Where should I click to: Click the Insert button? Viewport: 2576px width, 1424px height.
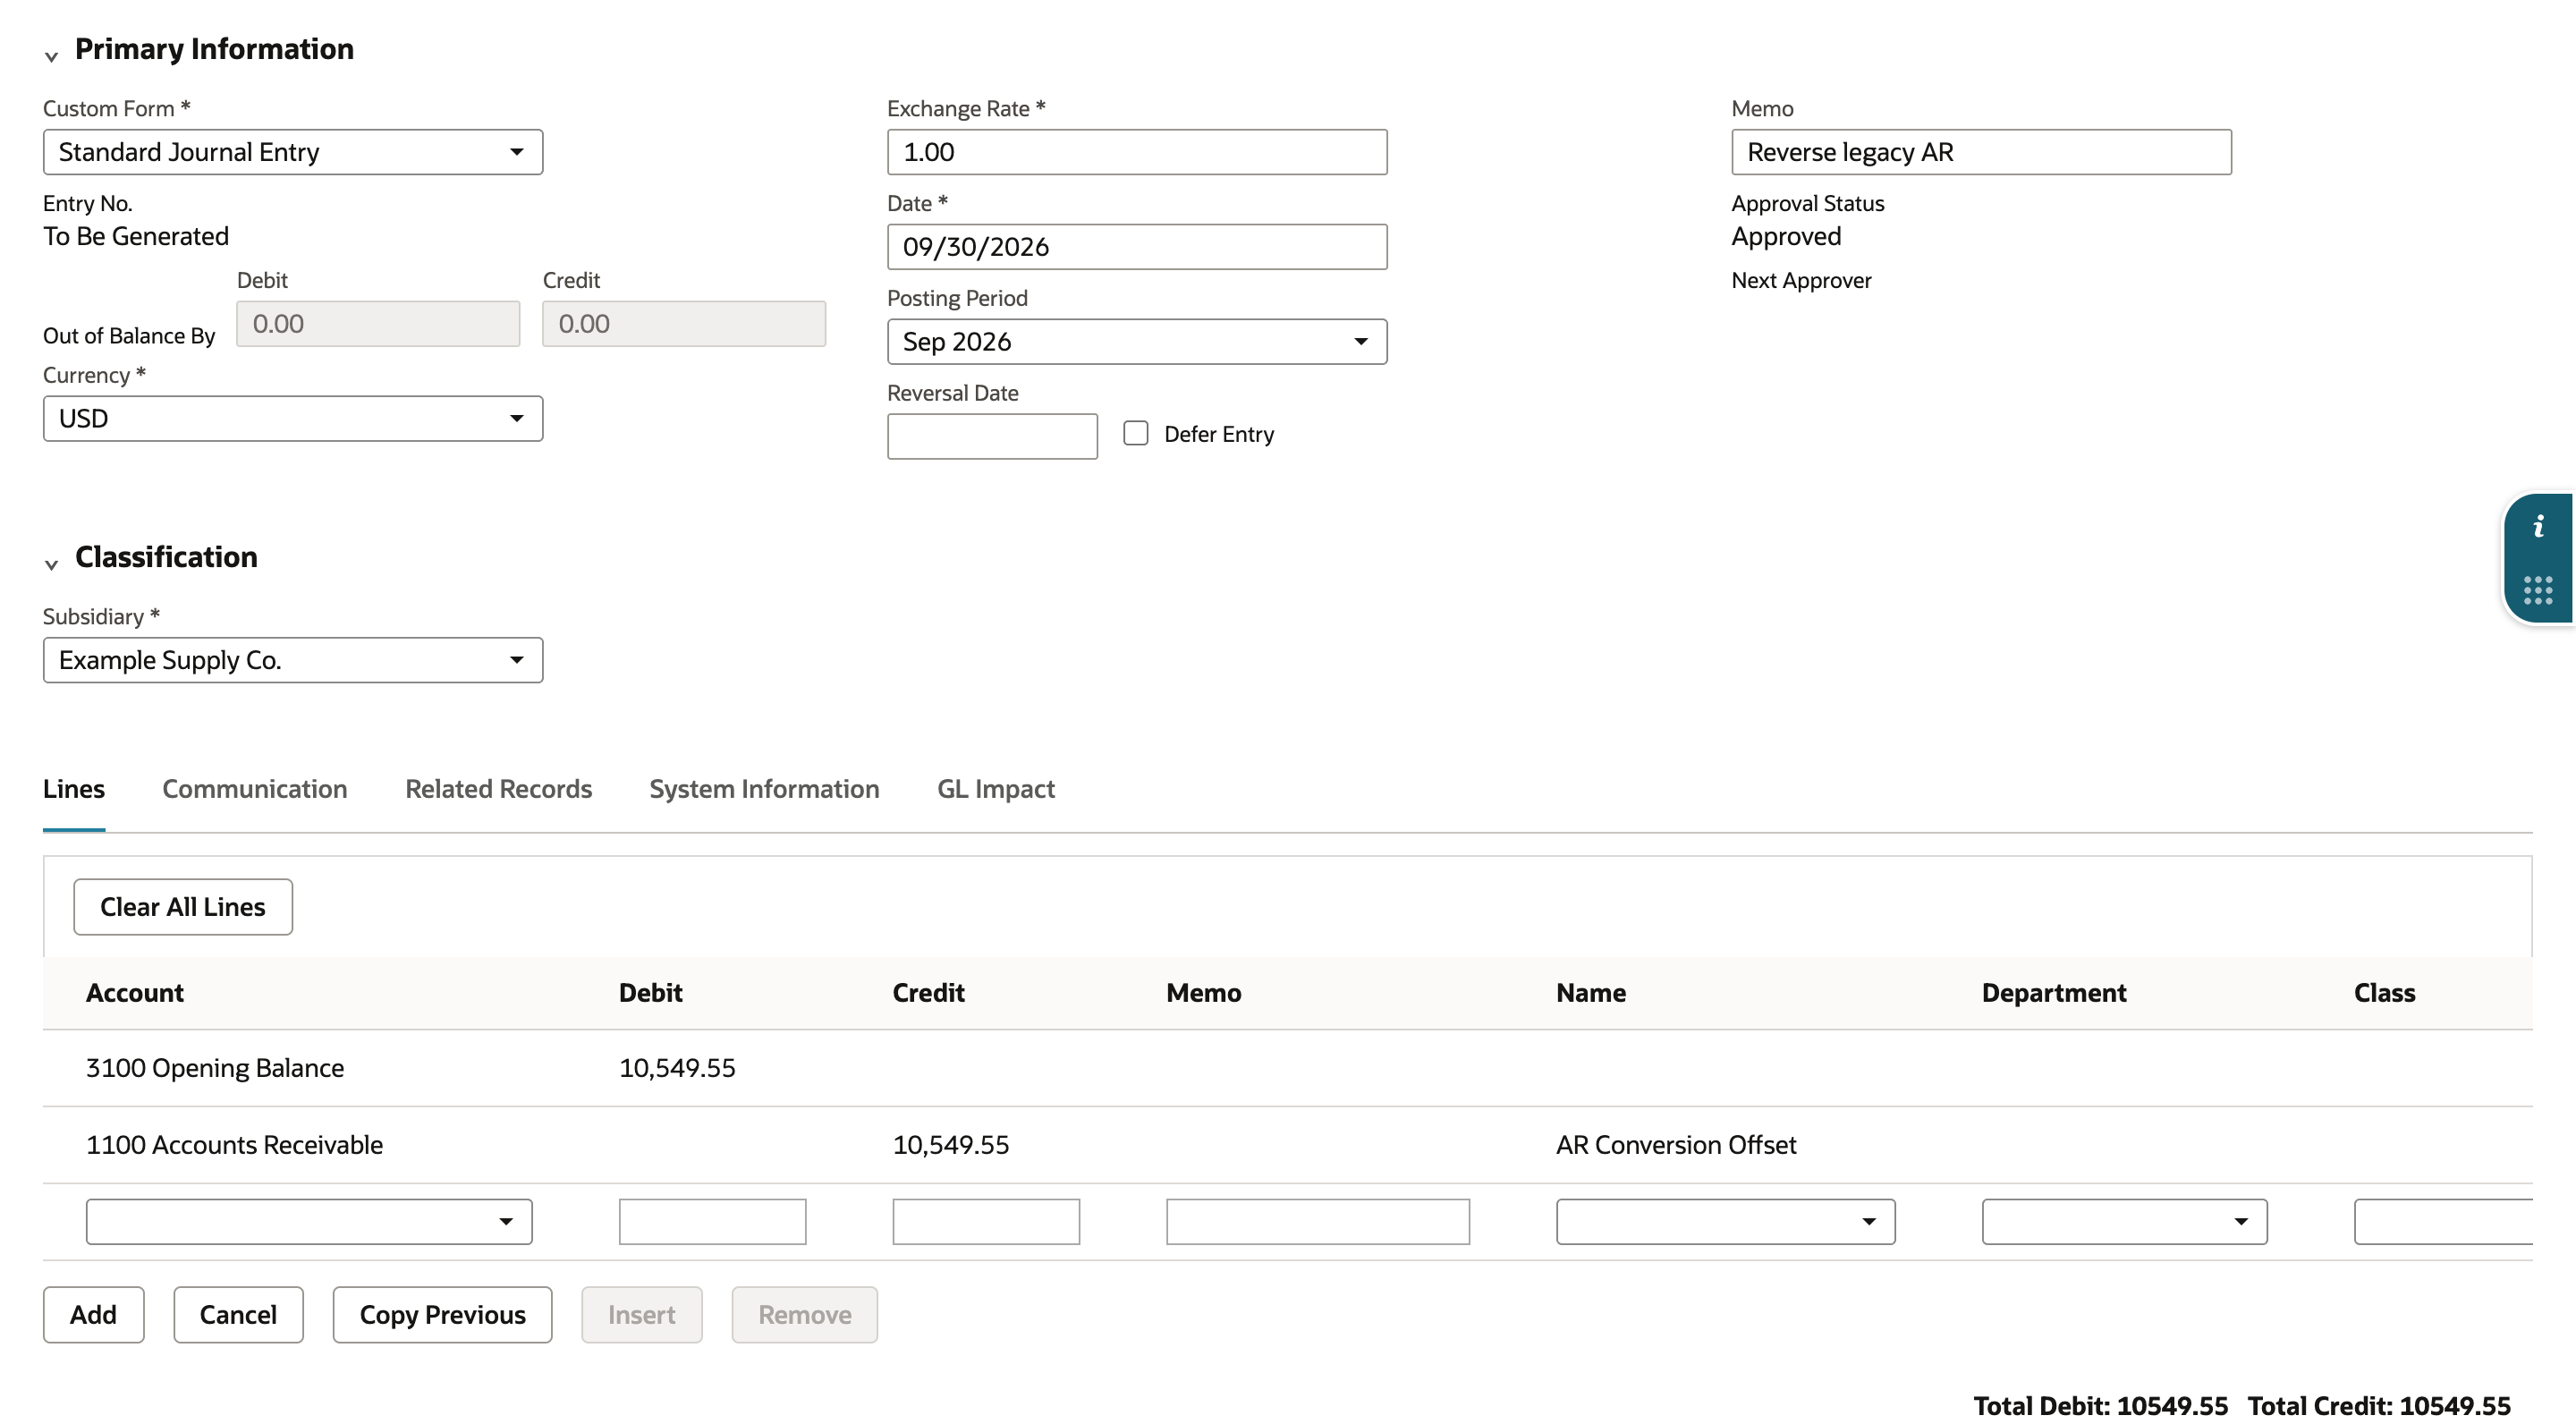tap(642, 1315)
